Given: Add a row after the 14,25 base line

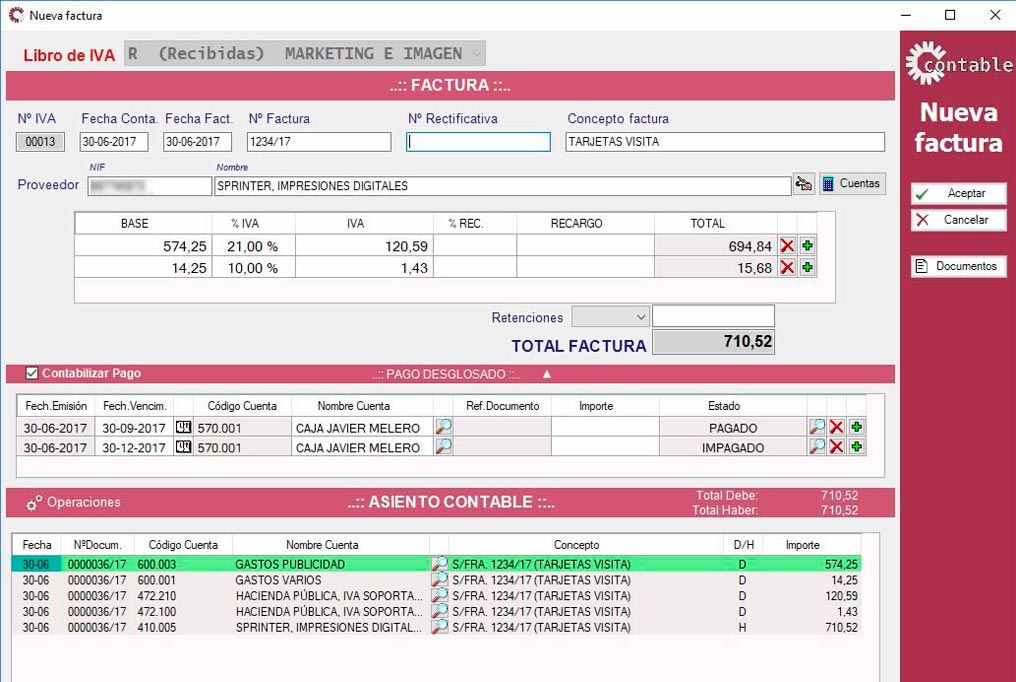Looking at the screenshot, I should point(807,267).
